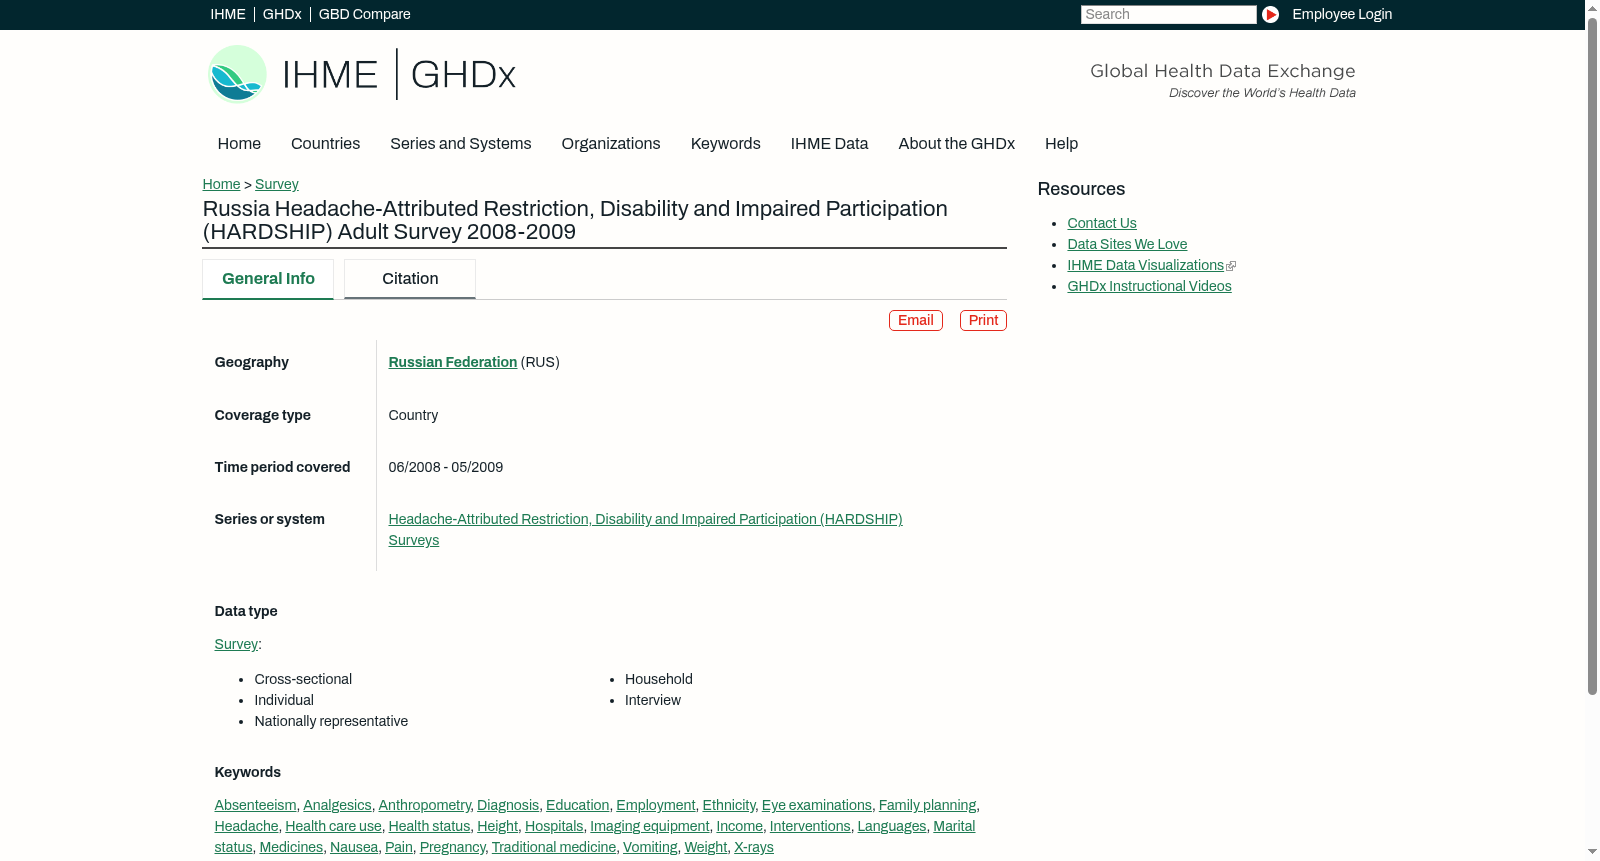
Task: Click the Absenteeism keyword
Action: click(x=255, y=806)
